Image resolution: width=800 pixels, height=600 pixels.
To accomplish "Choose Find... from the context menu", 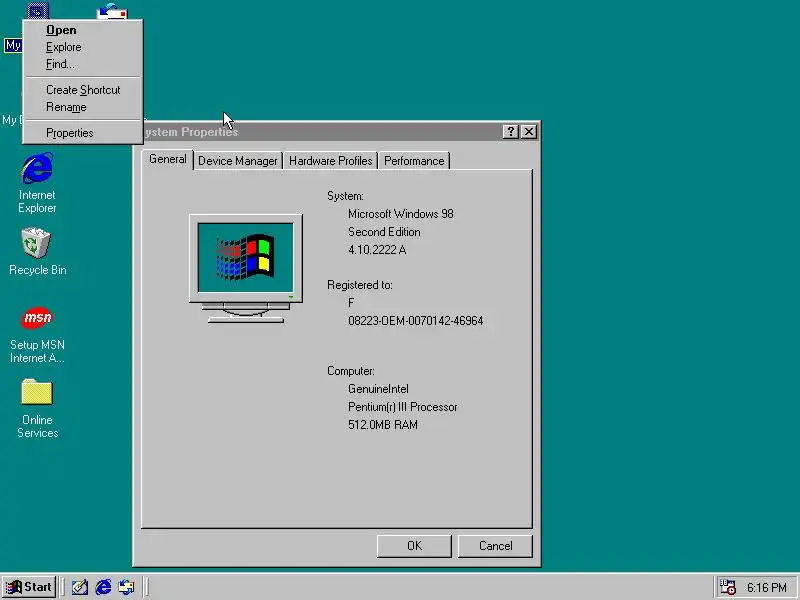I will click(x=83, y=64).
